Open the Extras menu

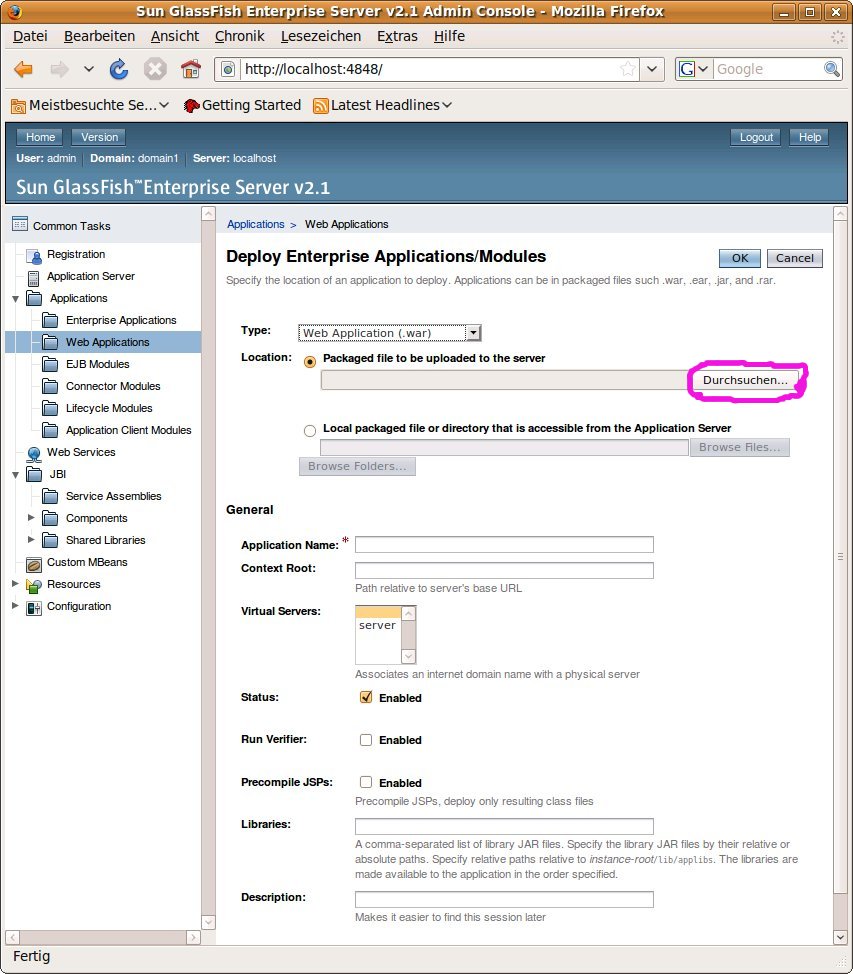(x=397, y=36)
